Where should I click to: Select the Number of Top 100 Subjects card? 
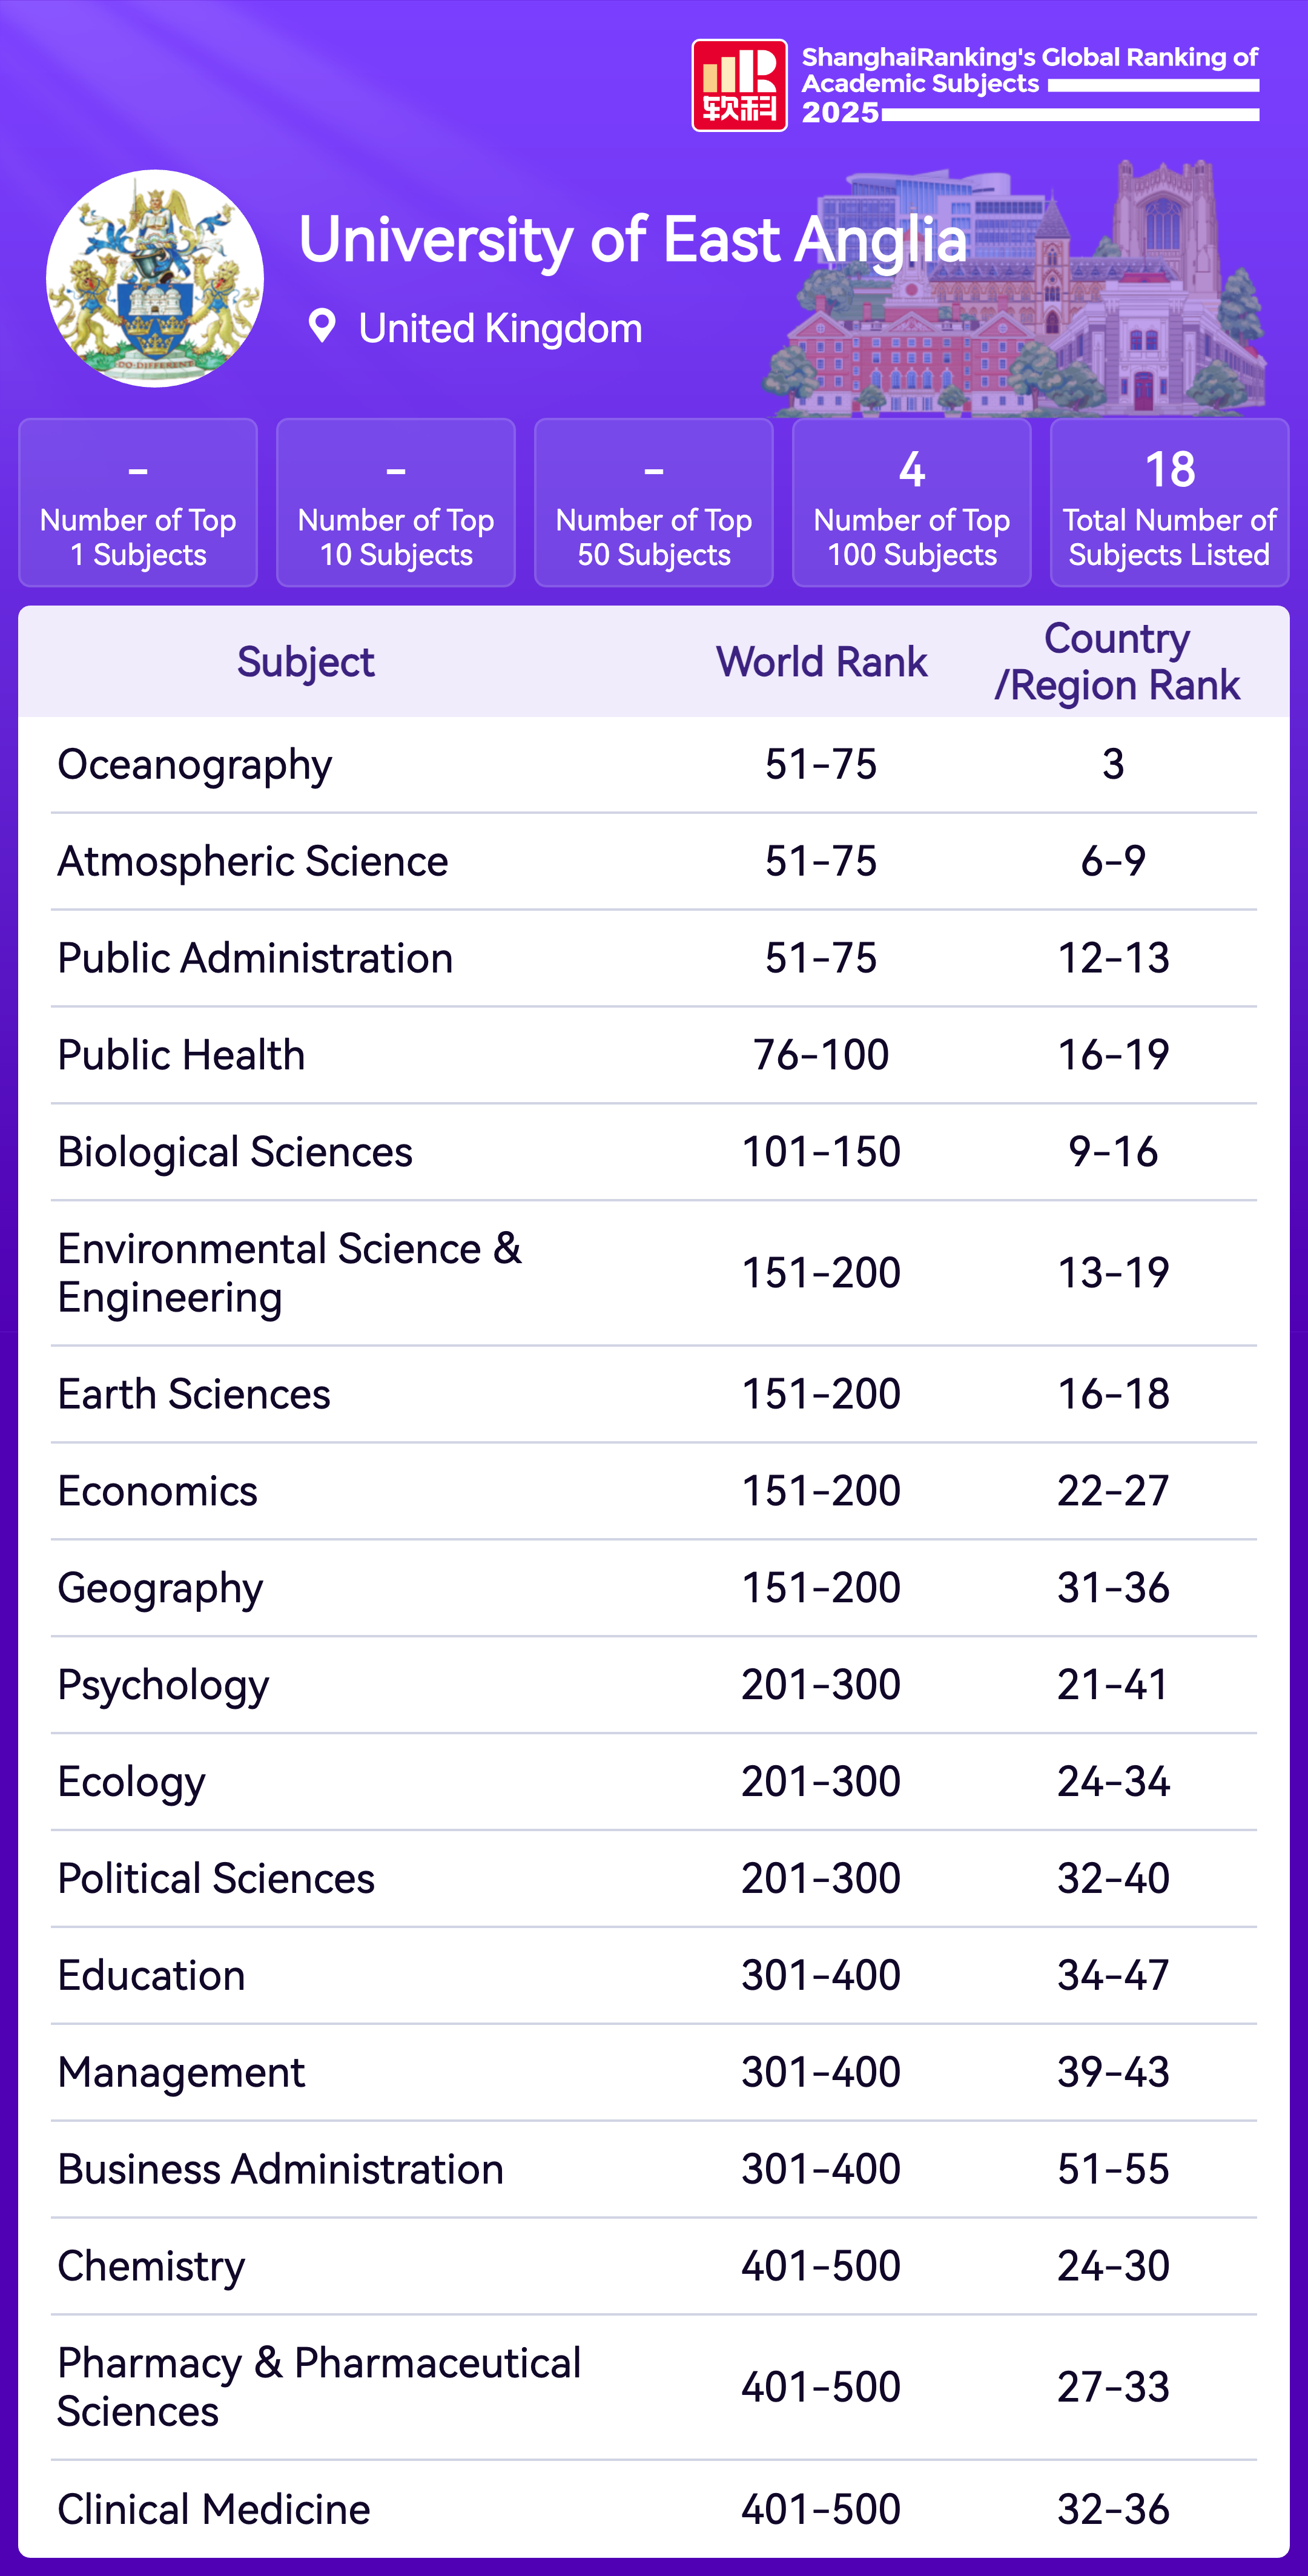pos(911,503)
